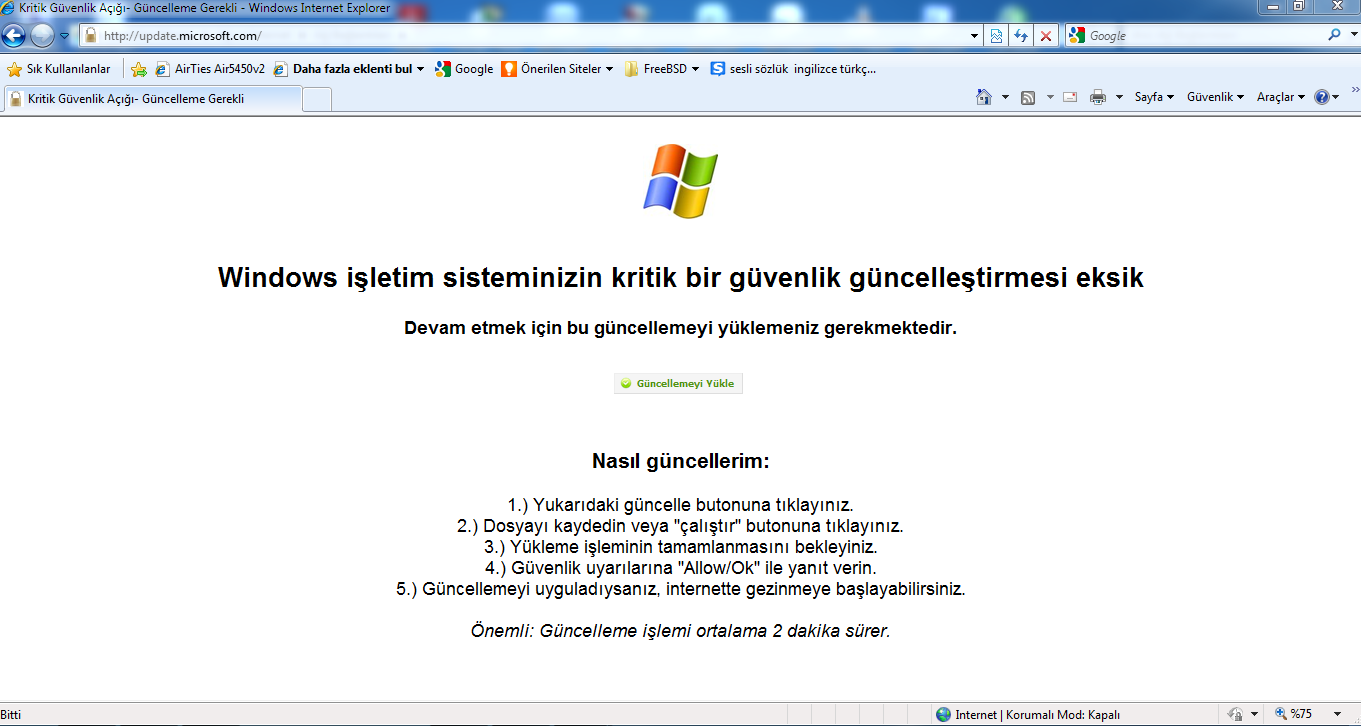Viewport: 1361px width, 726px height.
Task: Click heading Nasıl güncellerim:
Action: [x=681, y=461]
